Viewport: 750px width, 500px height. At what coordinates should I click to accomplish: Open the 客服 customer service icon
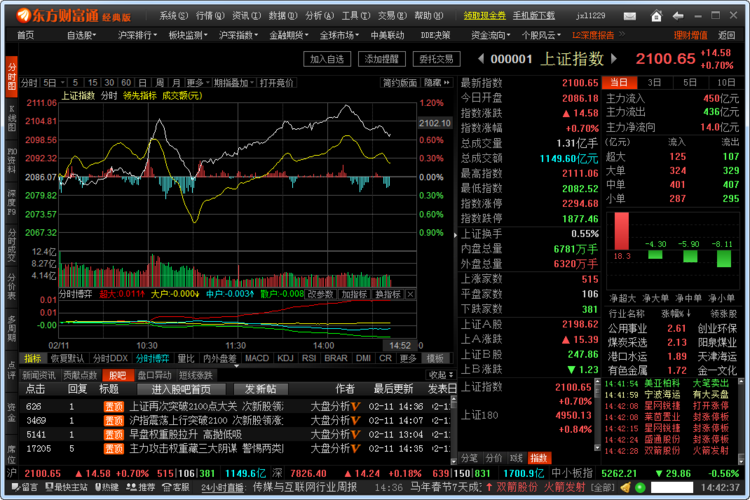(176, 487)
